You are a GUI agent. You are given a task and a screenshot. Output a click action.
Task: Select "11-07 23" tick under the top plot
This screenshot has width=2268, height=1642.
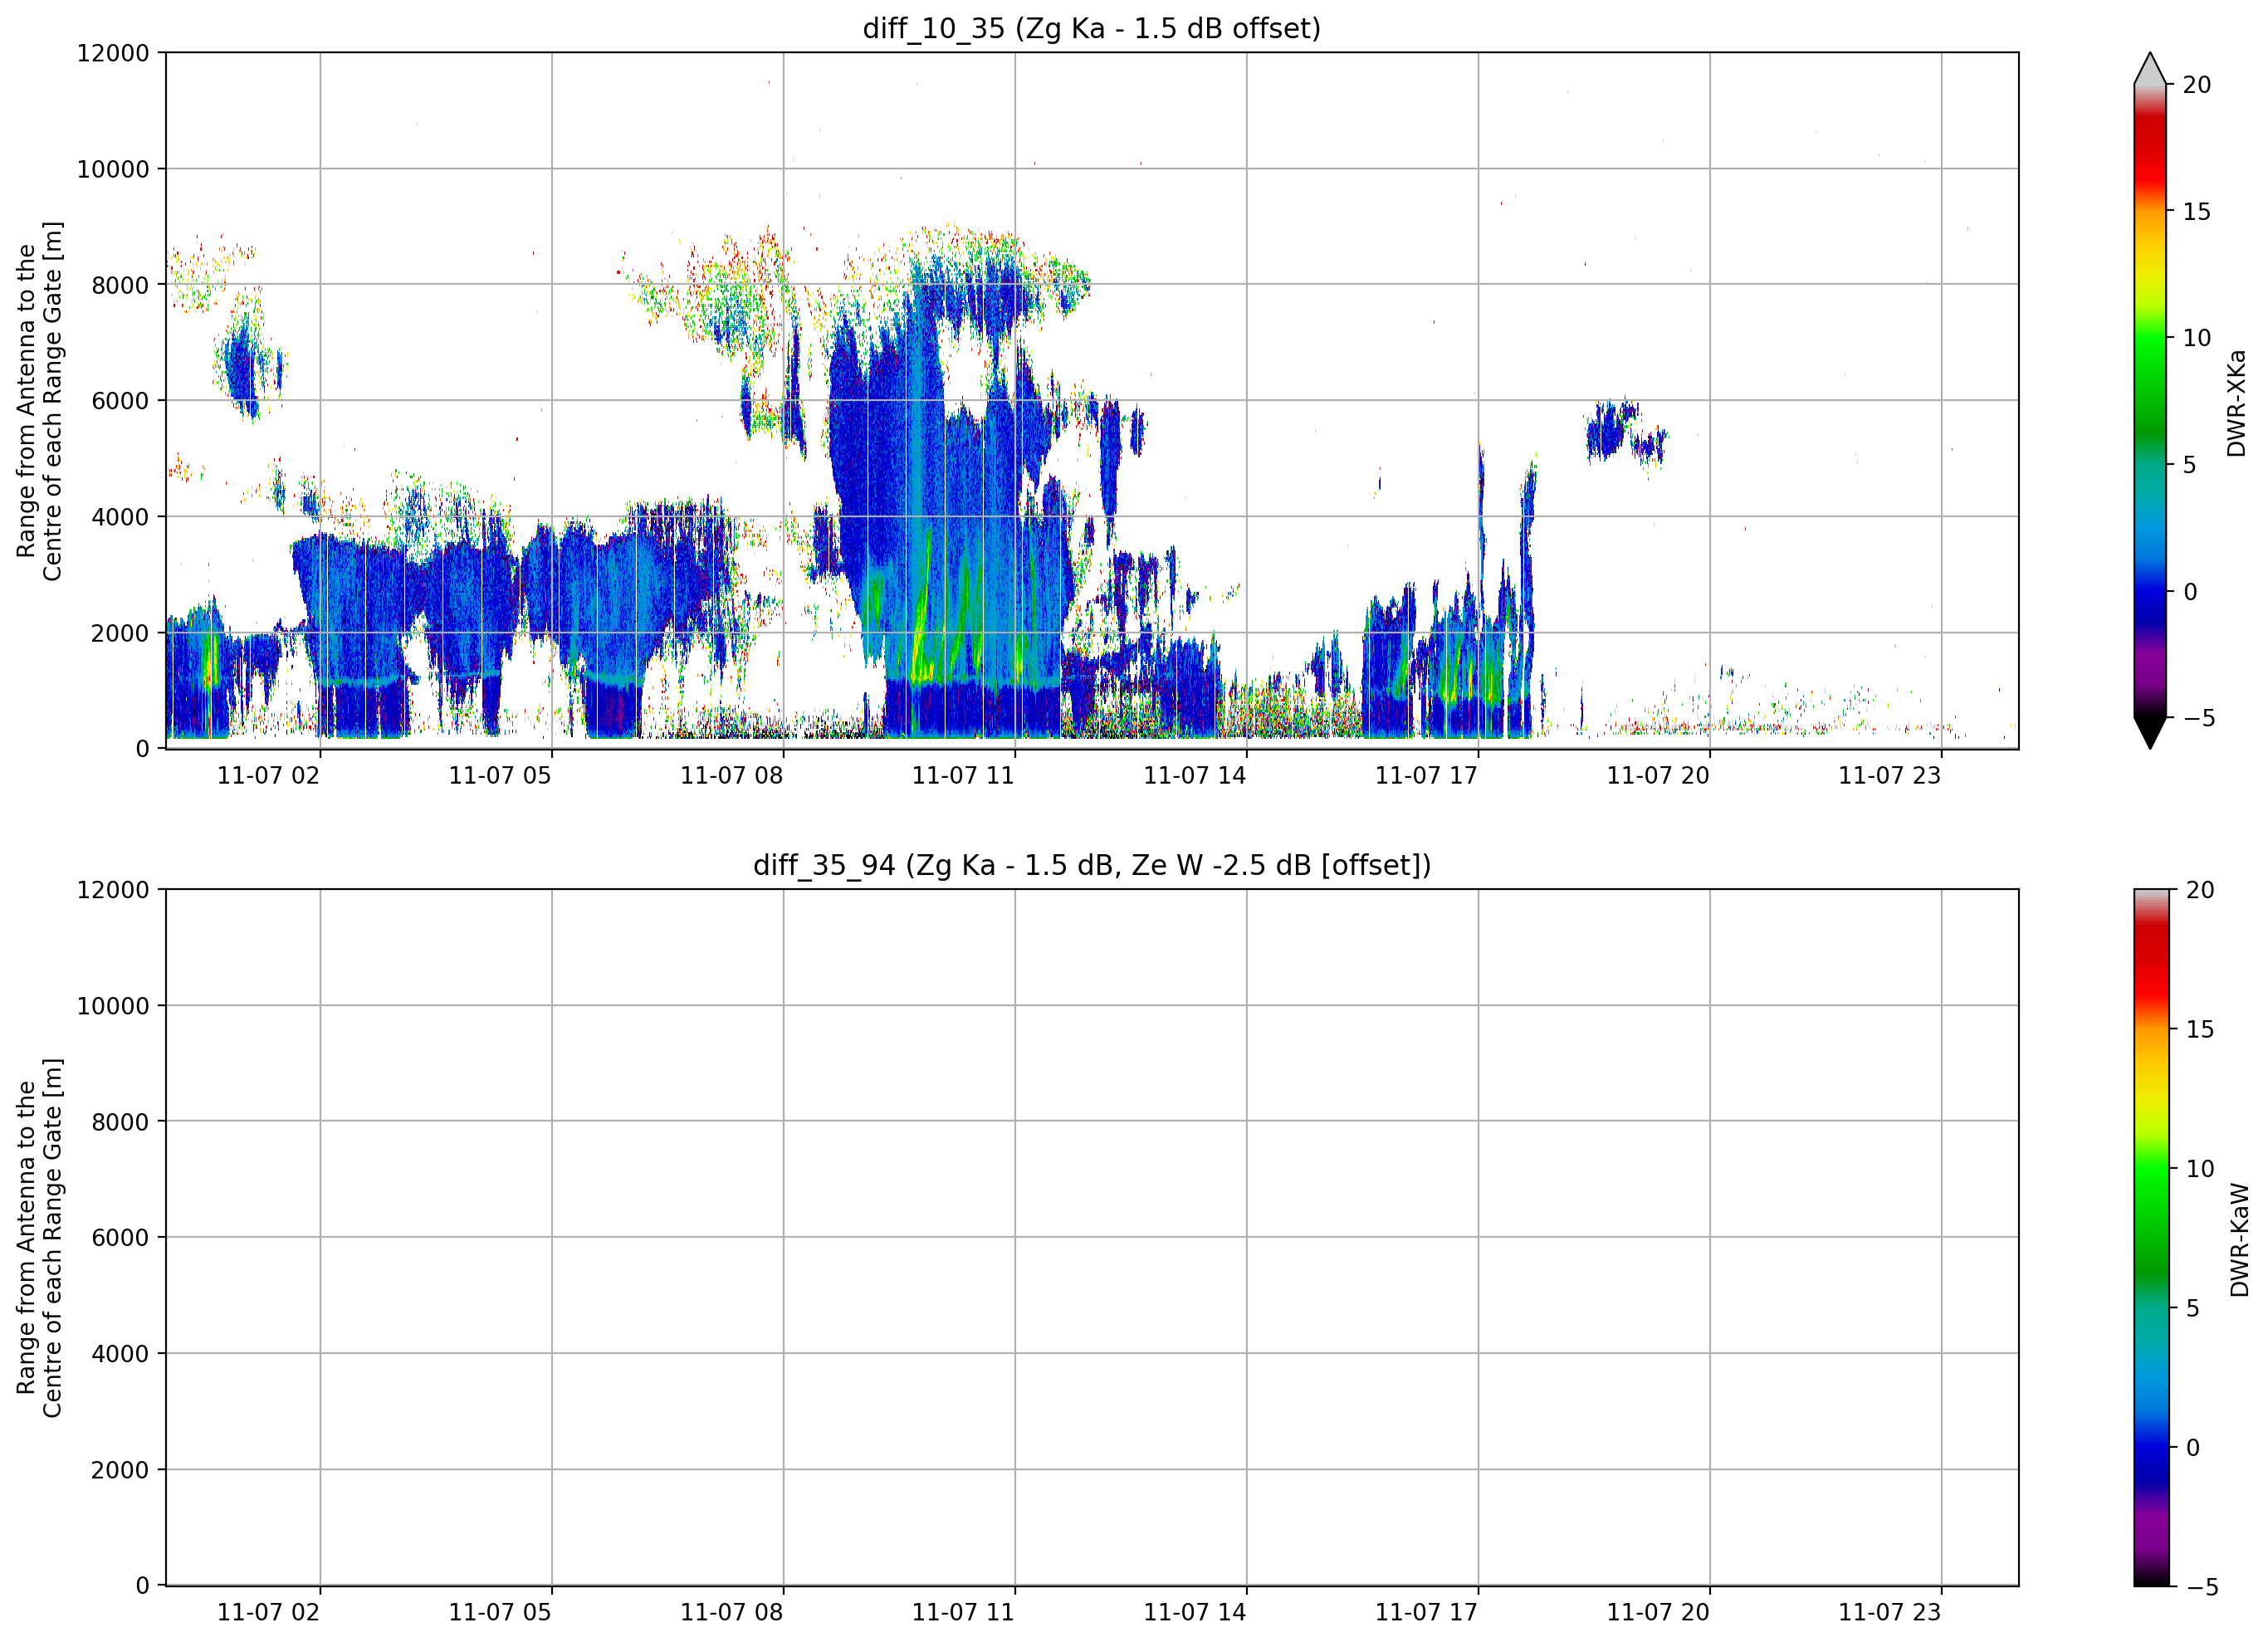(x=1890, y=776)
